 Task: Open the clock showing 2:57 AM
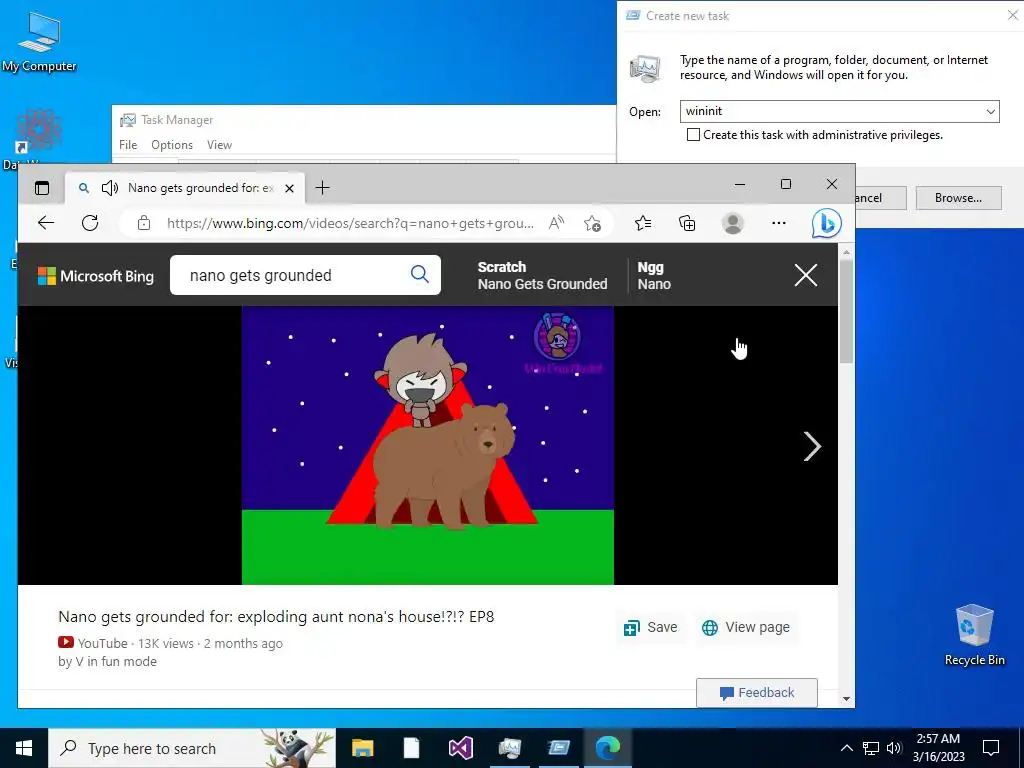(x=938, y=748)
